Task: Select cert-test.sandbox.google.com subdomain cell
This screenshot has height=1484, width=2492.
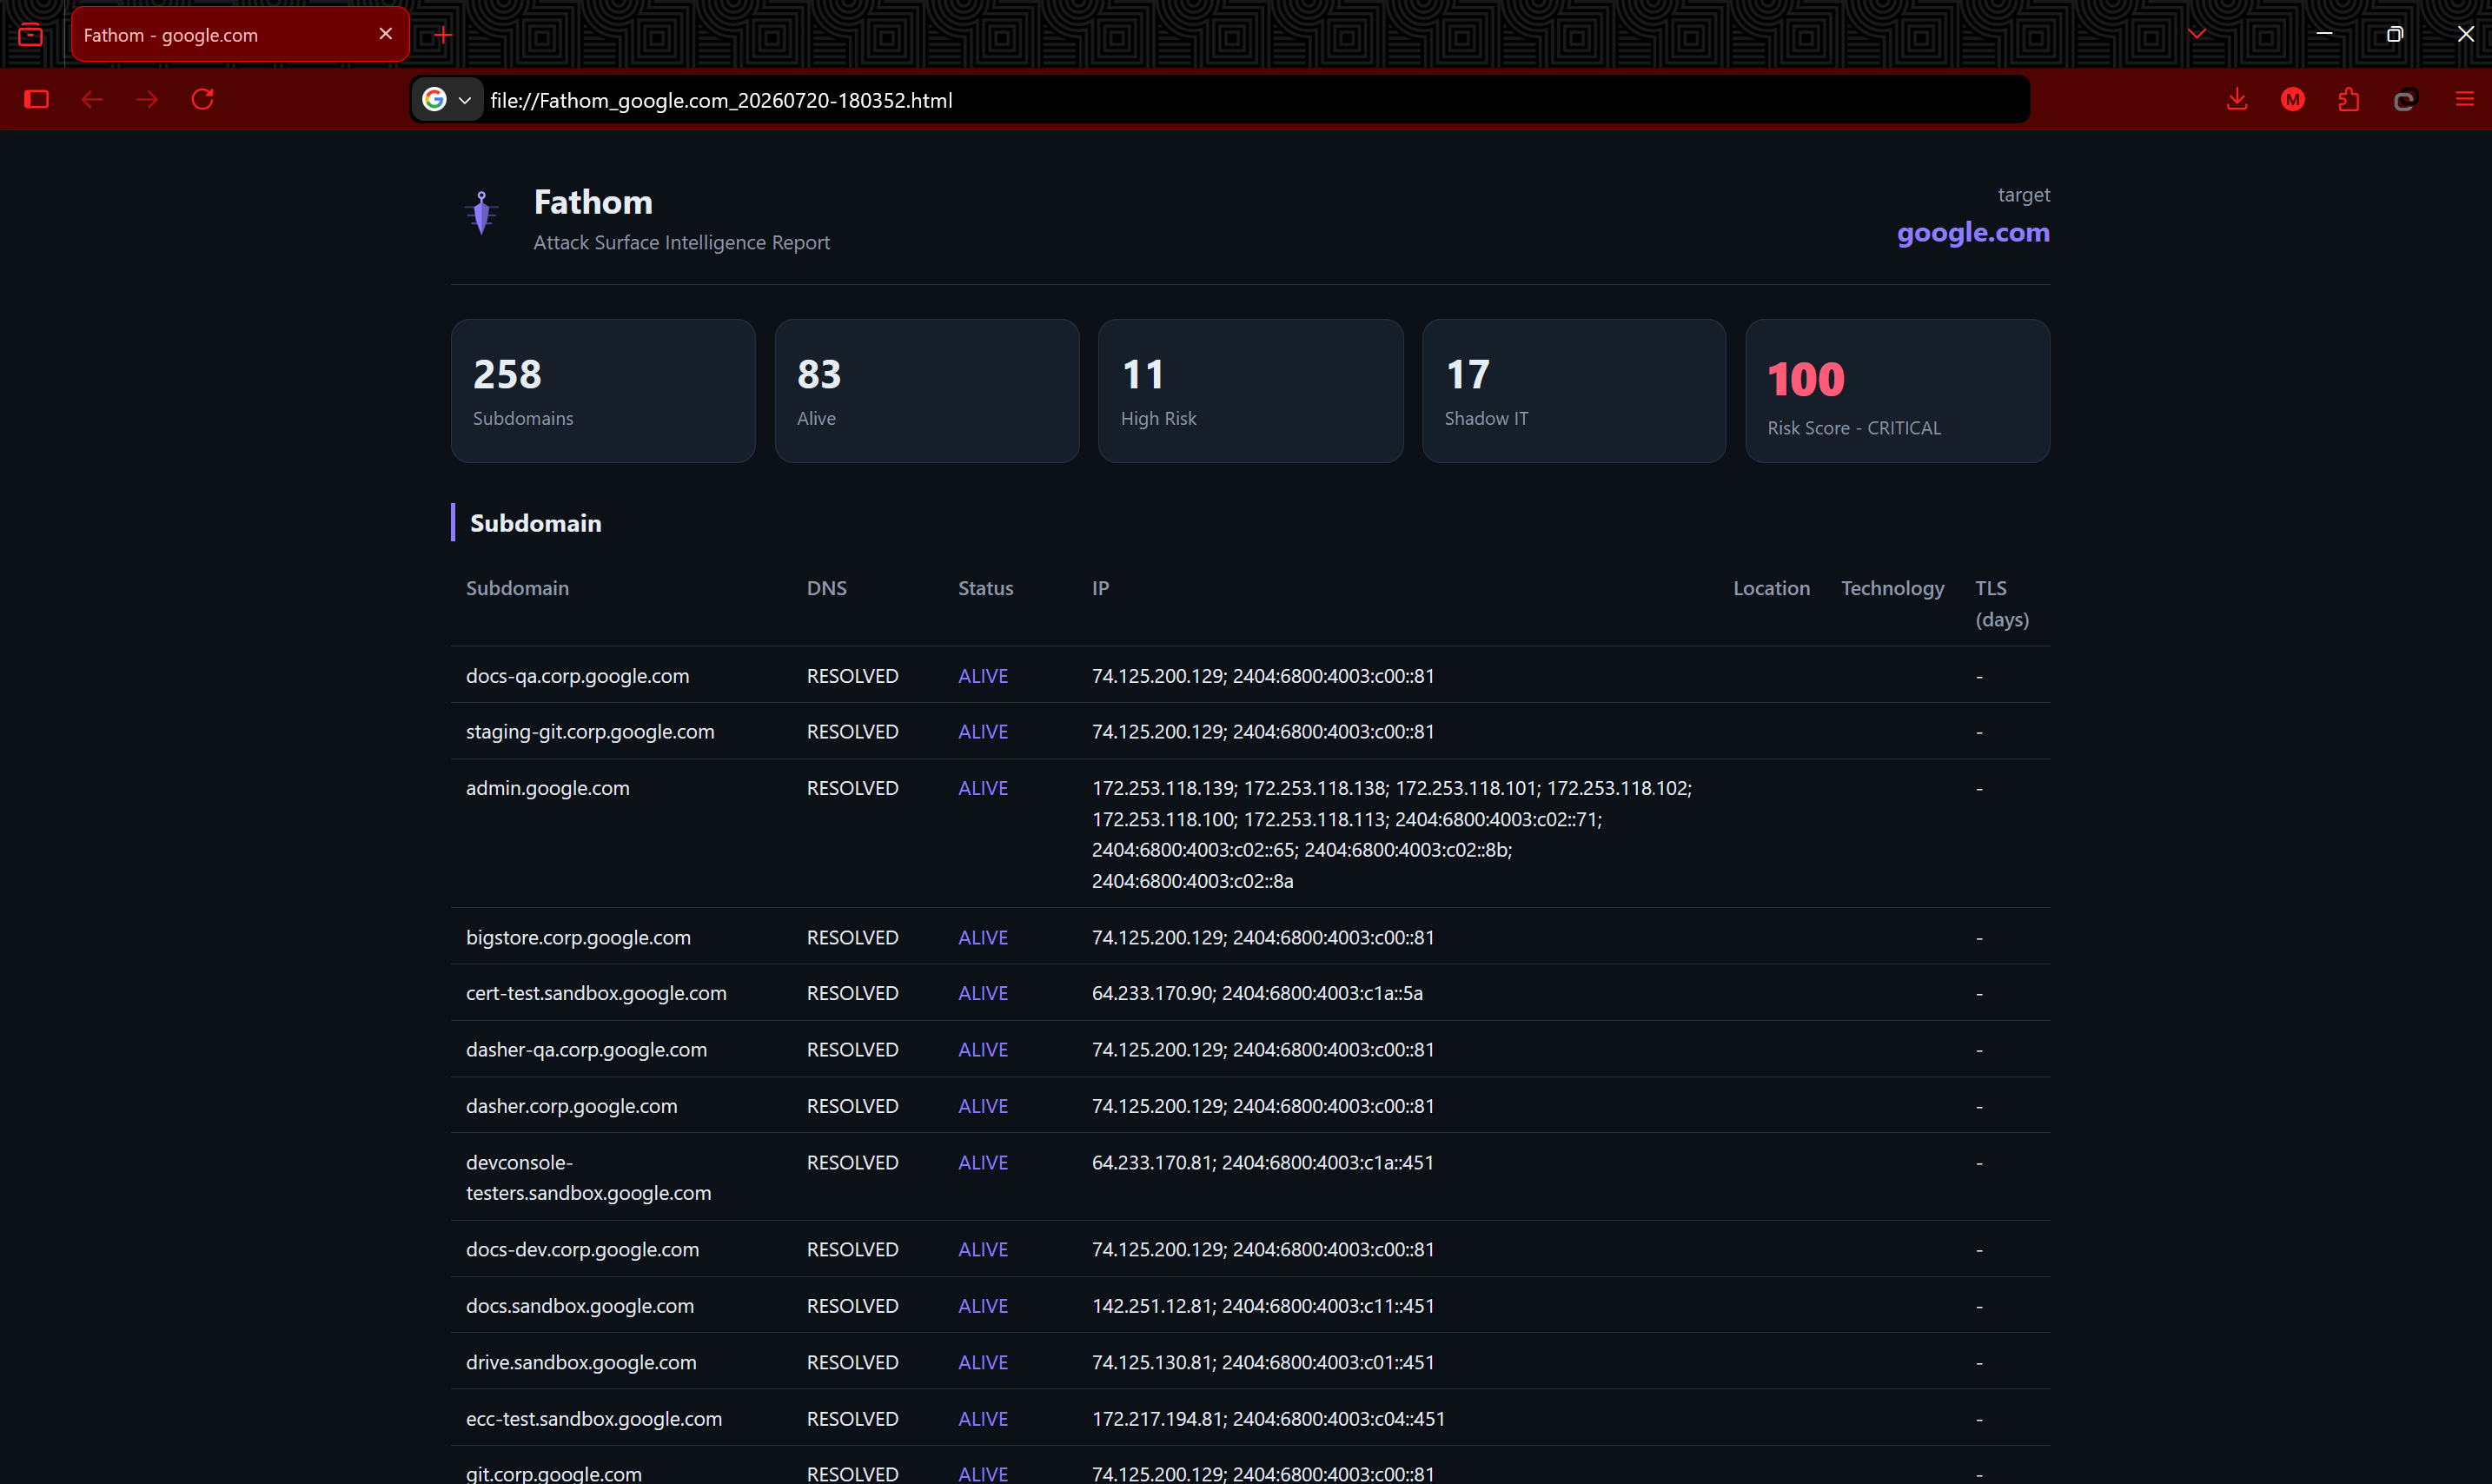Action: (596, 993)
